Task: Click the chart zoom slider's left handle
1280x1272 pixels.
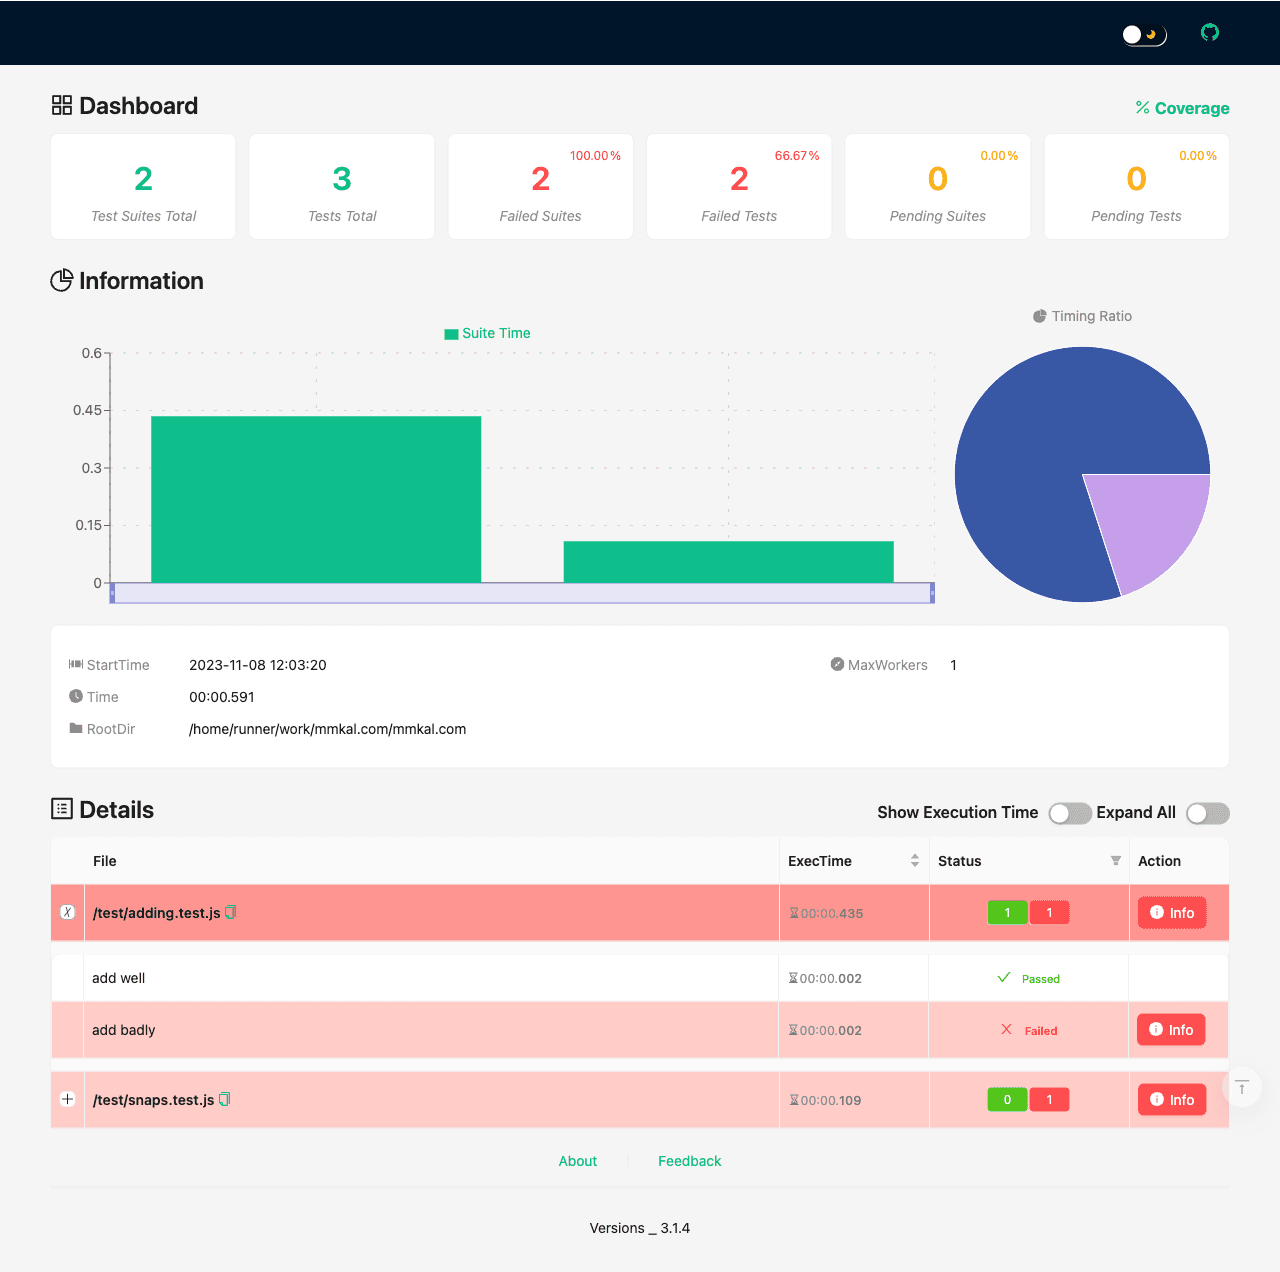Action: (112, 593)
